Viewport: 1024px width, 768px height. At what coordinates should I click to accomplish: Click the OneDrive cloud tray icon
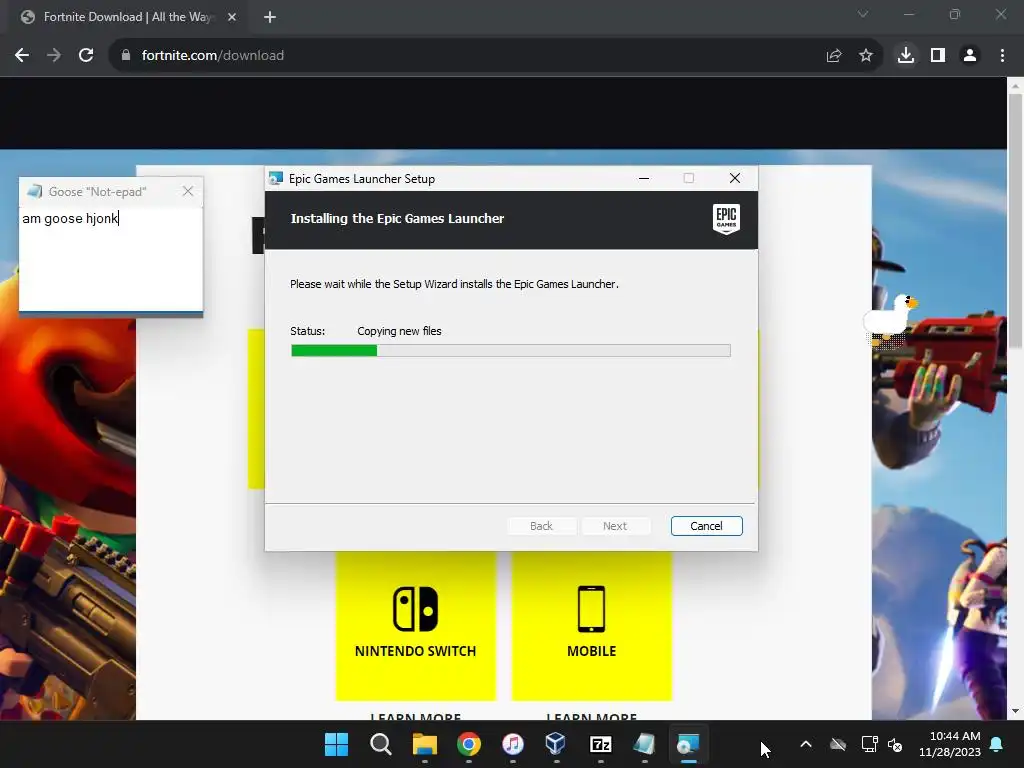pos(838,744)
